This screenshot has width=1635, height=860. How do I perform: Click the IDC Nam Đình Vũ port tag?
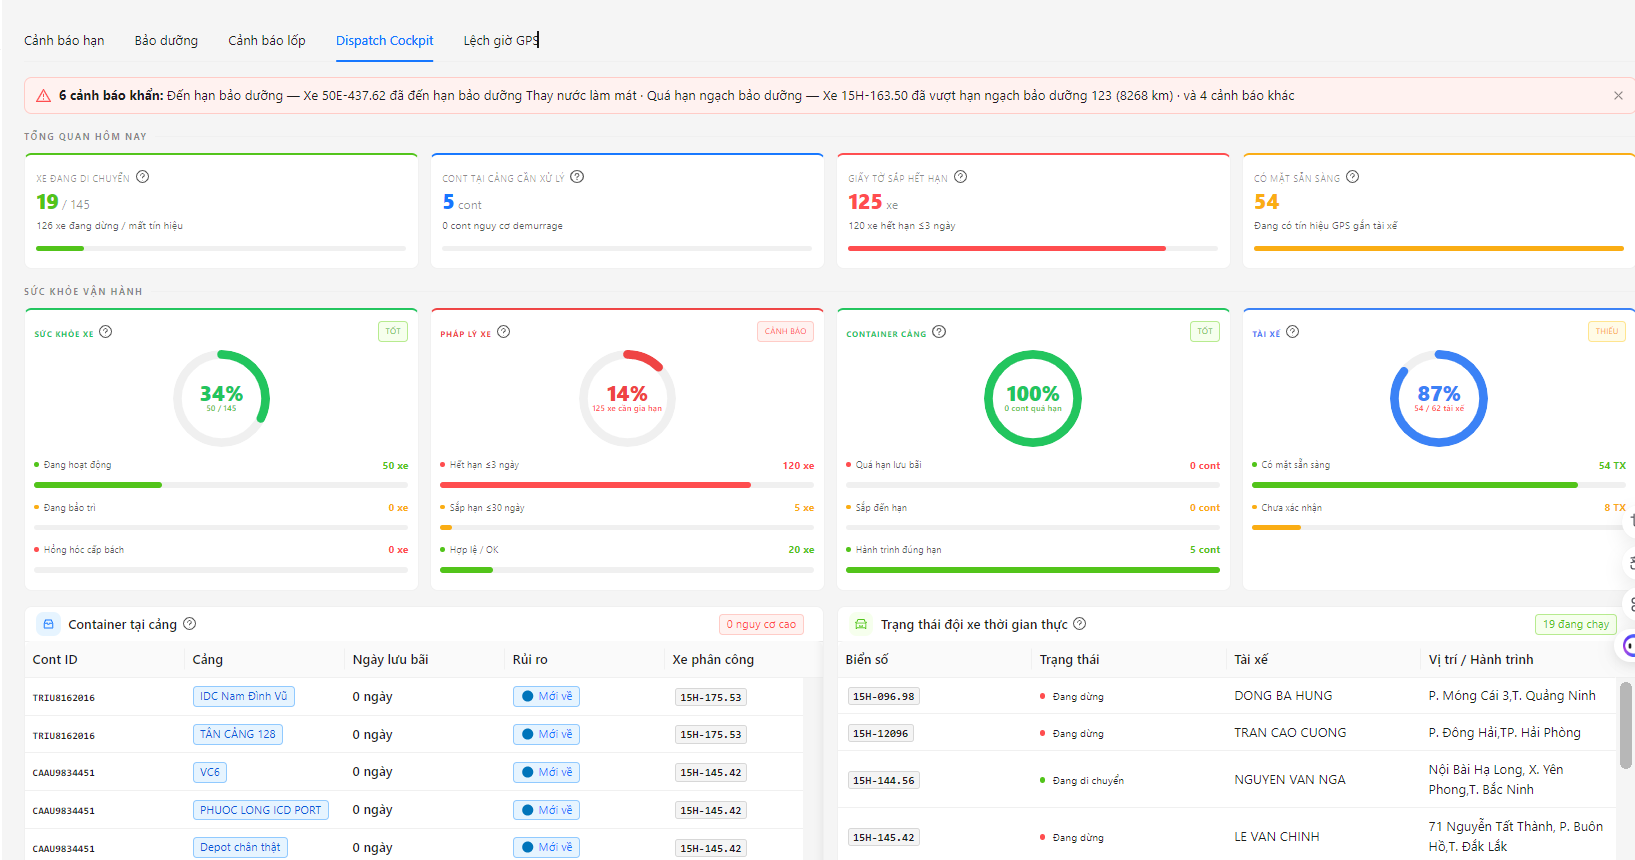pyautogui.click(x=243, y=696)
